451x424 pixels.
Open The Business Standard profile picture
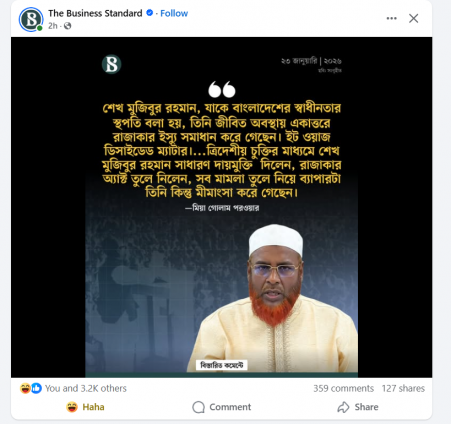(x=31, y=19)
